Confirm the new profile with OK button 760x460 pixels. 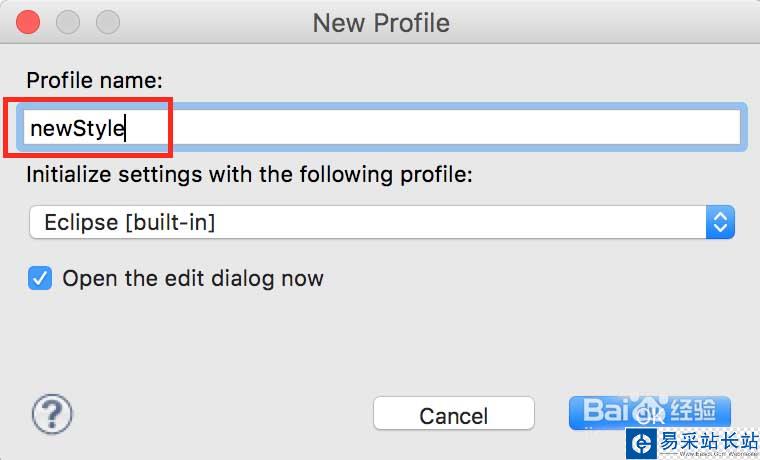point(650,414)
